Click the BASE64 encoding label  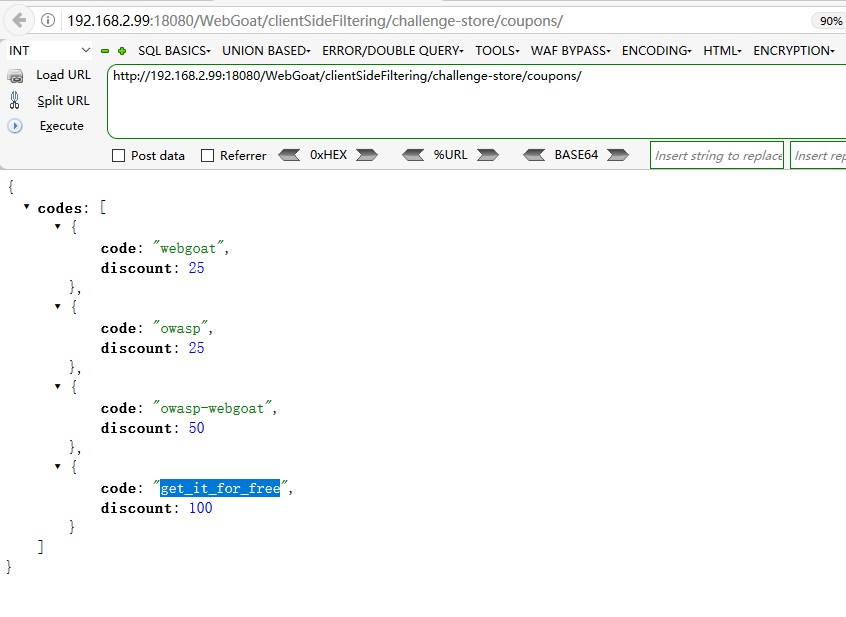(x=576, y=155)
